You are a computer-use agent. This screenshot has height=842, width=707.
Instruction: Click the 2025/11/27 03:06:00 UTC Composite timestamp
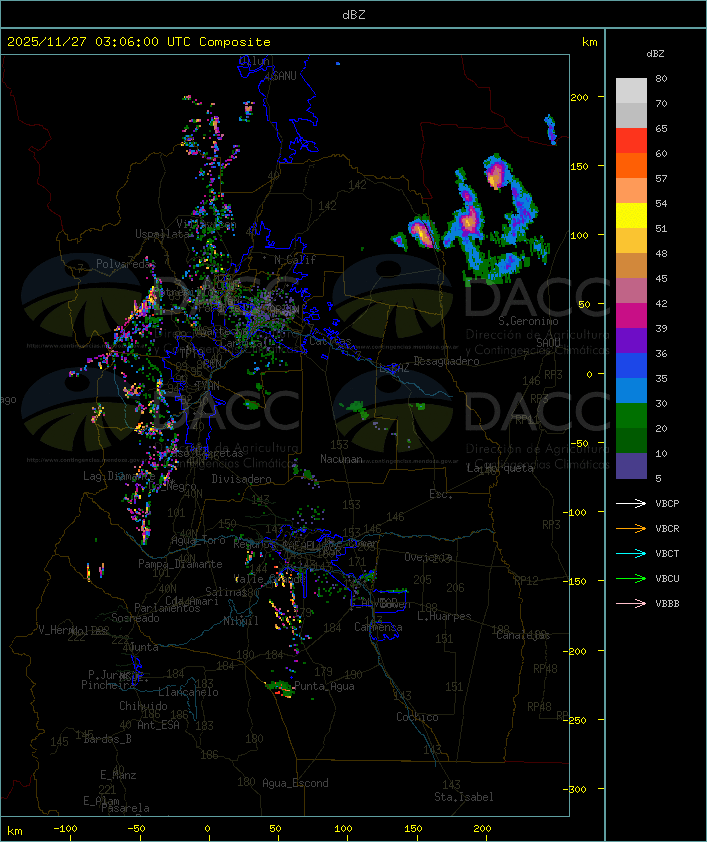139,42
